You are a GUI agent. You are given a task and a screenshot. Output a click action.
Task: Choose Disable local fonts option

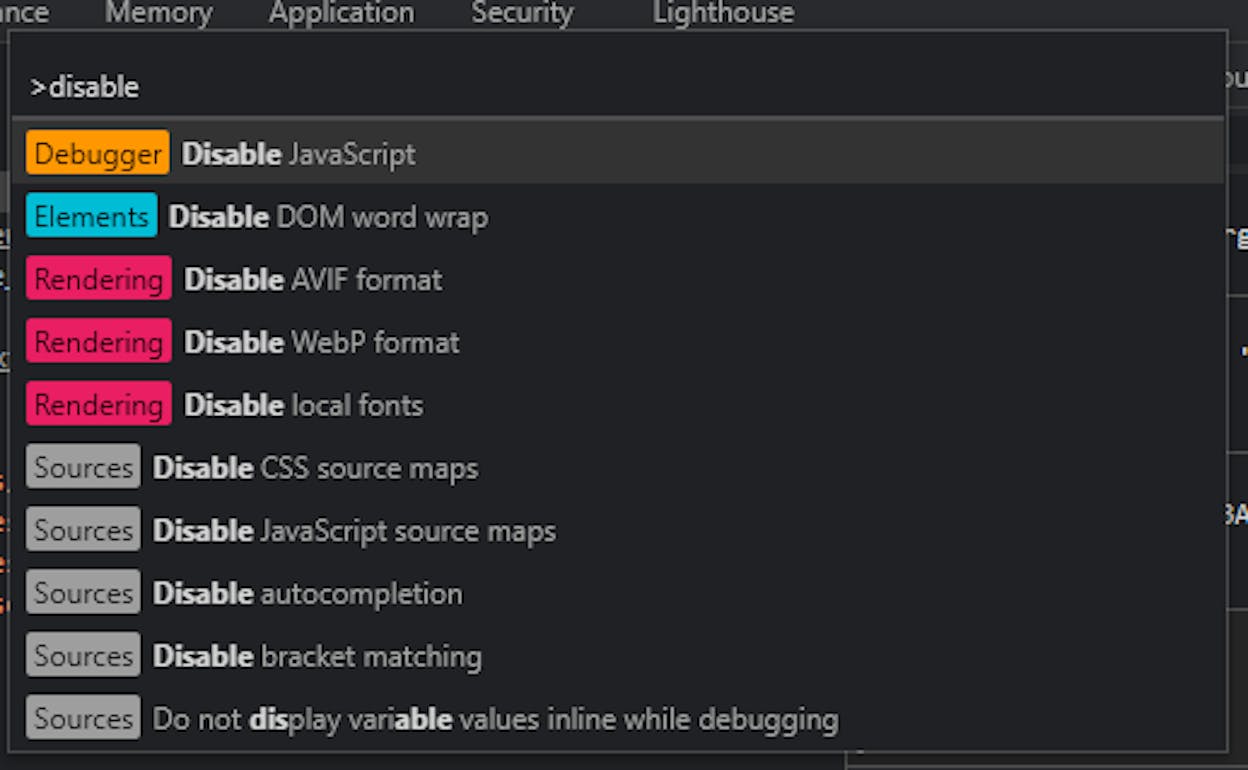(618, 405)
